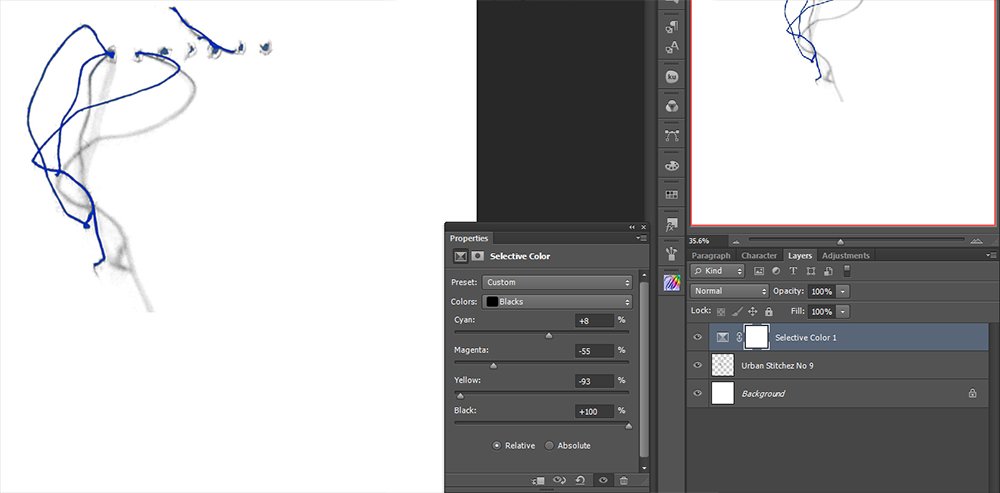Click the lock all icon button
The height and width of the screenshot is (493, 1000).
[x=768, y=312]
